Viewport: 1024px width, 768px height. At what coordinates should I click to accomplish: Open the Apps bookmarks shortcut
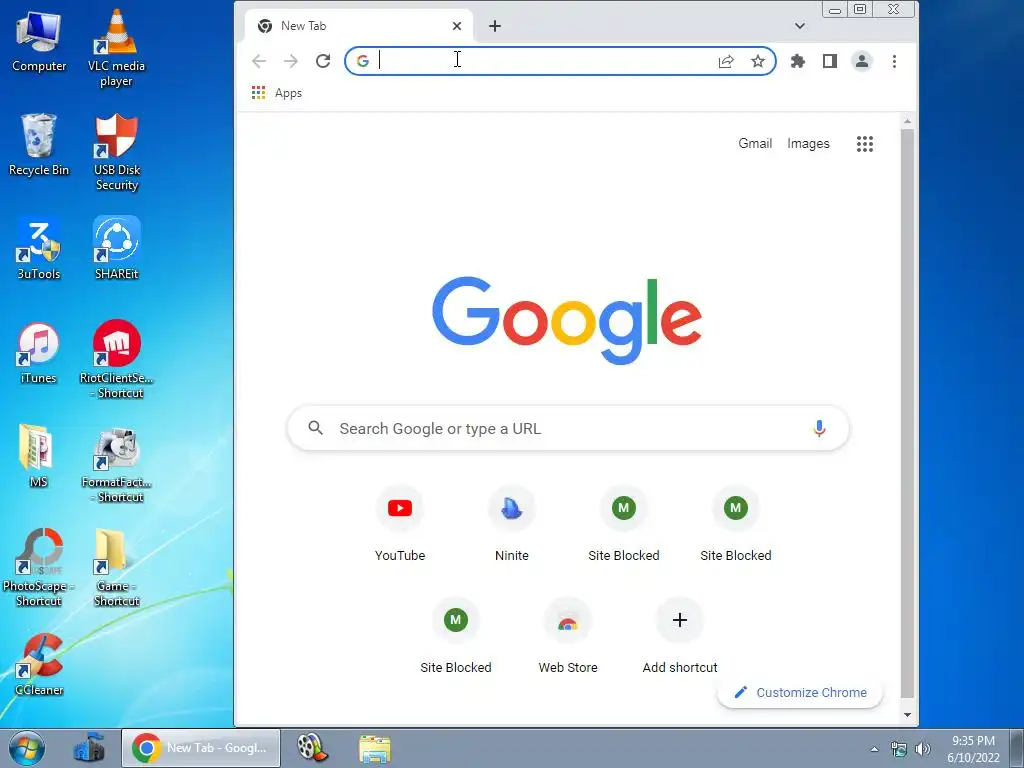click(x=277, y=93)
